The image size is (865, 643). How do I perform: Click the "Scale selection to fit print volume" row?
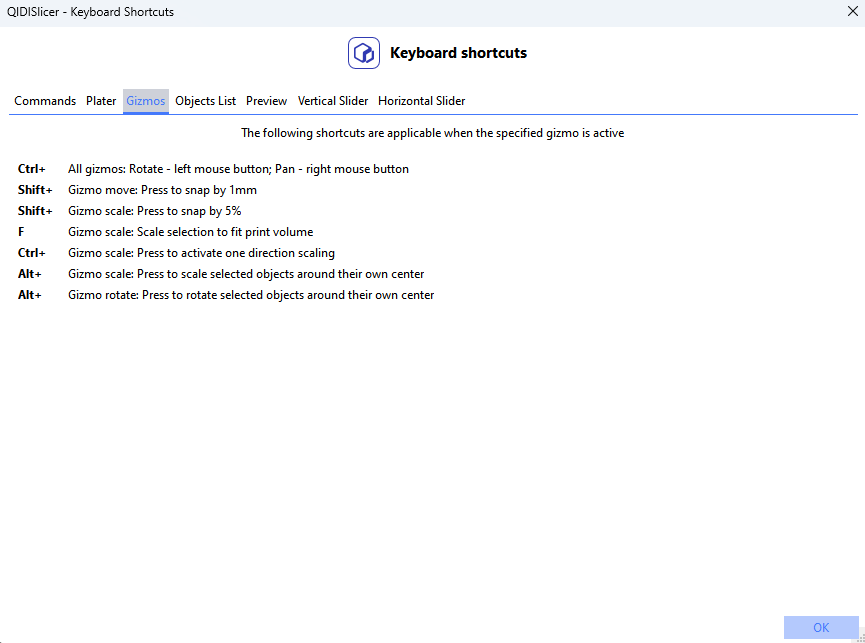point(190,232)
